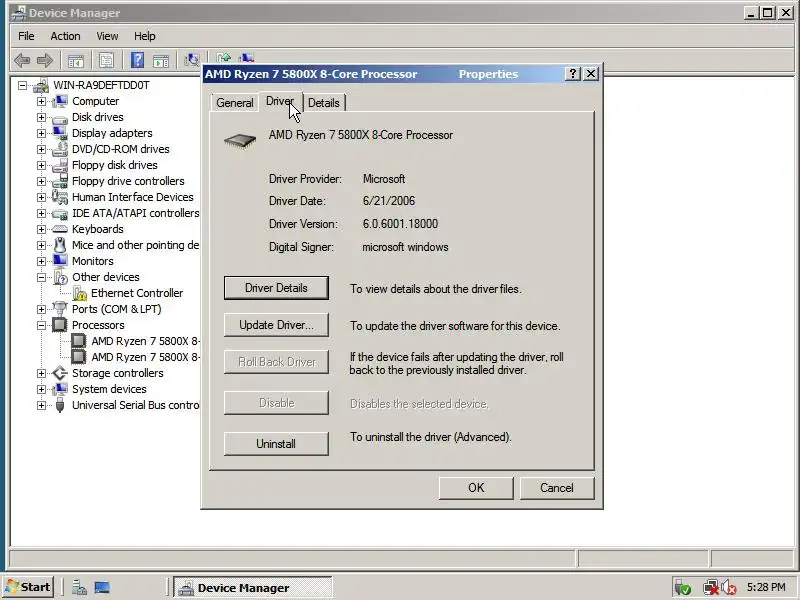Image resolution: width=800 pixels, height=600 pixels.
Task: Open the View menu
Action: pyautogui.click(x=107, y=36)
